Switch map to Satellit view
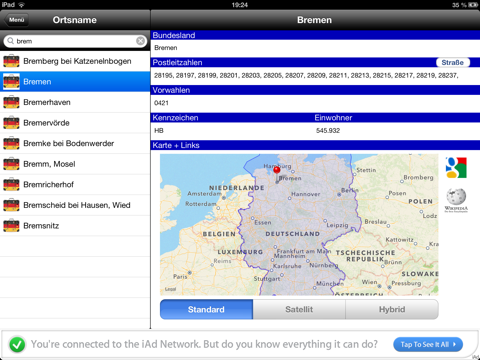Screen dimensions: 480x360 pos(299,309)
